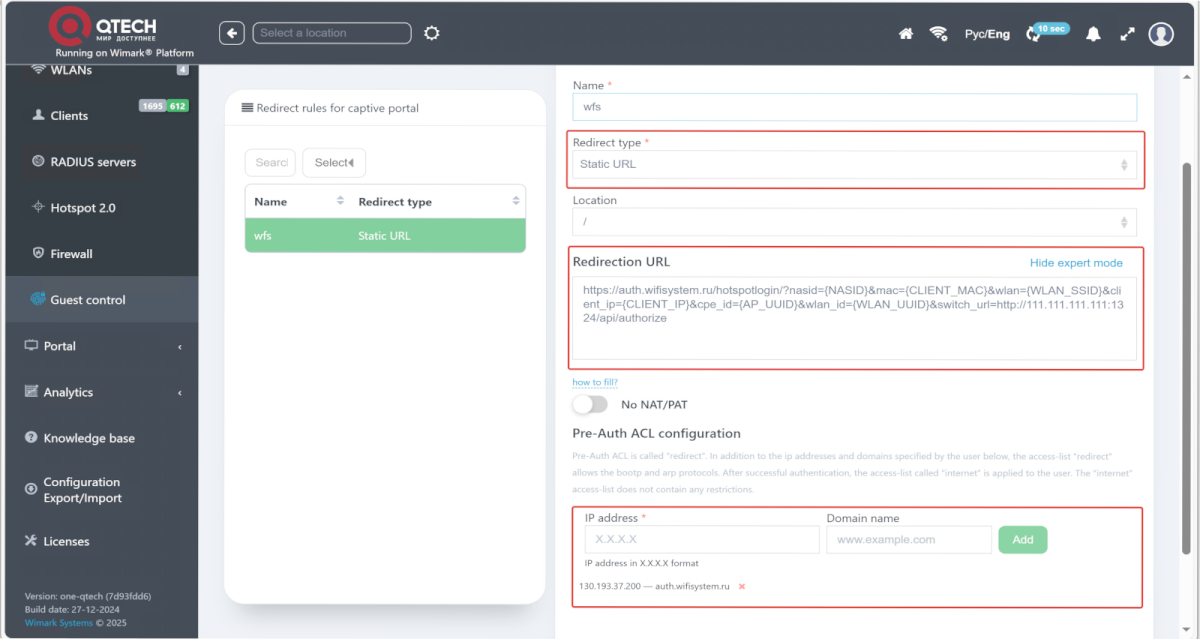Open settings gear next to location selector

pos(431,33)
